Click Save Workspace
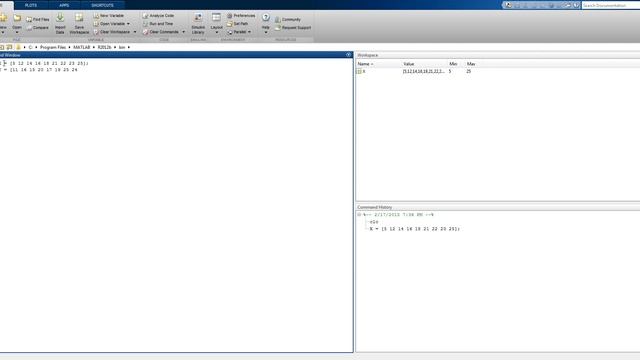Viewport: 640px width, 360px height. pos(79,23)
